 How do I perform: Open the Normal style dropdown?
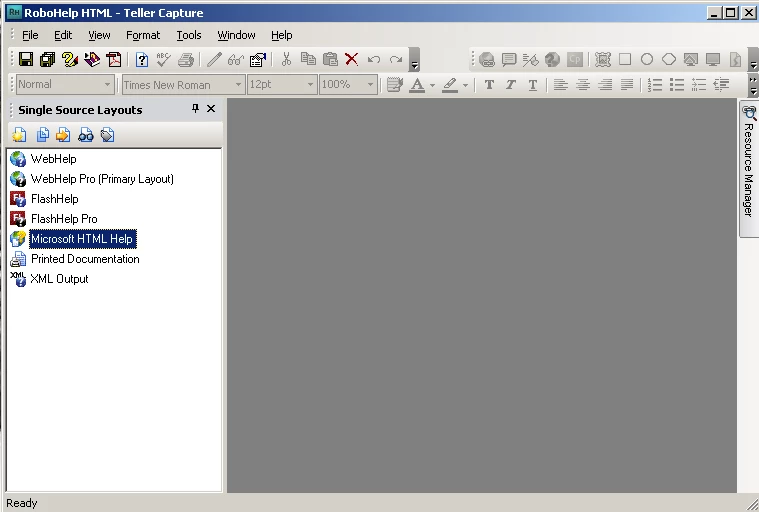107,85
